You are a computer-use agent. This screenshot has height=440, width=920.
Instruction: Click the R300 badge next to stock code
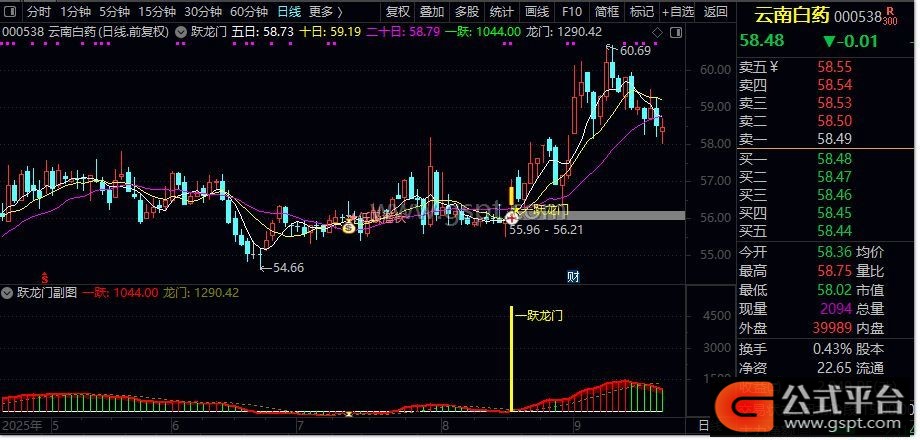pos(890,18)
